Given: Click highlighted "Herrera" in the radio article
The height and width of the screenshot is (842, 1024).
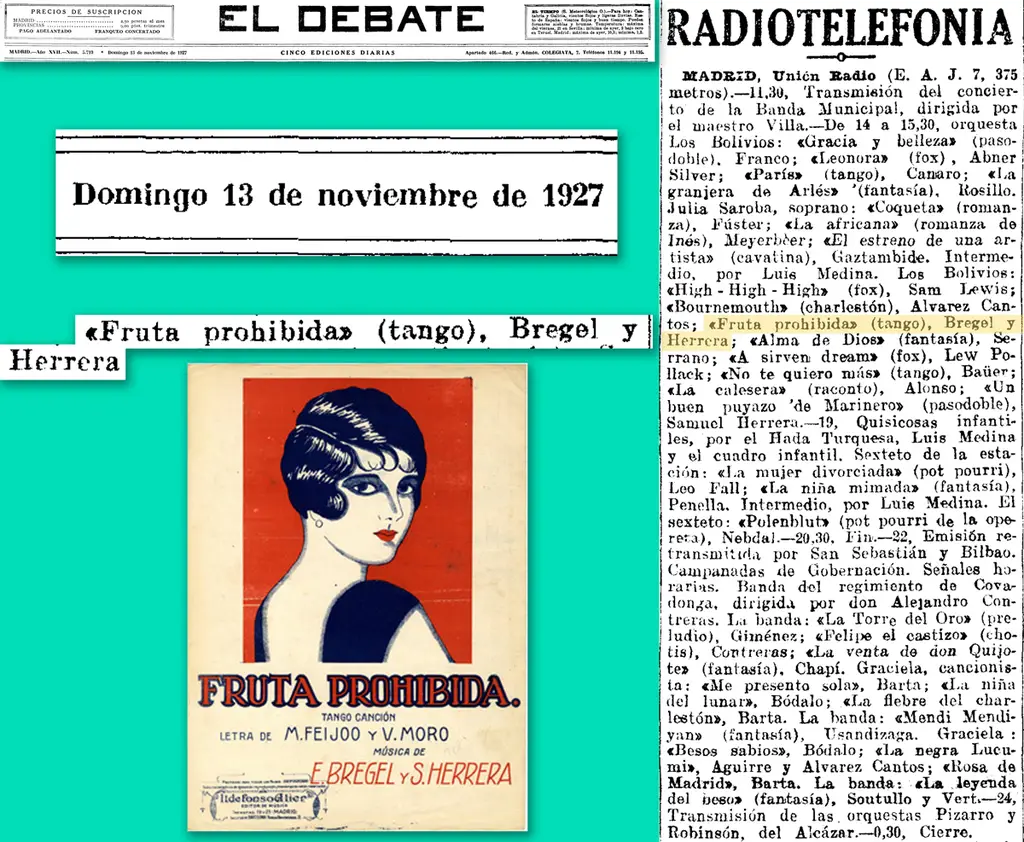Looking at the screenshot, I should pos(697,340).
